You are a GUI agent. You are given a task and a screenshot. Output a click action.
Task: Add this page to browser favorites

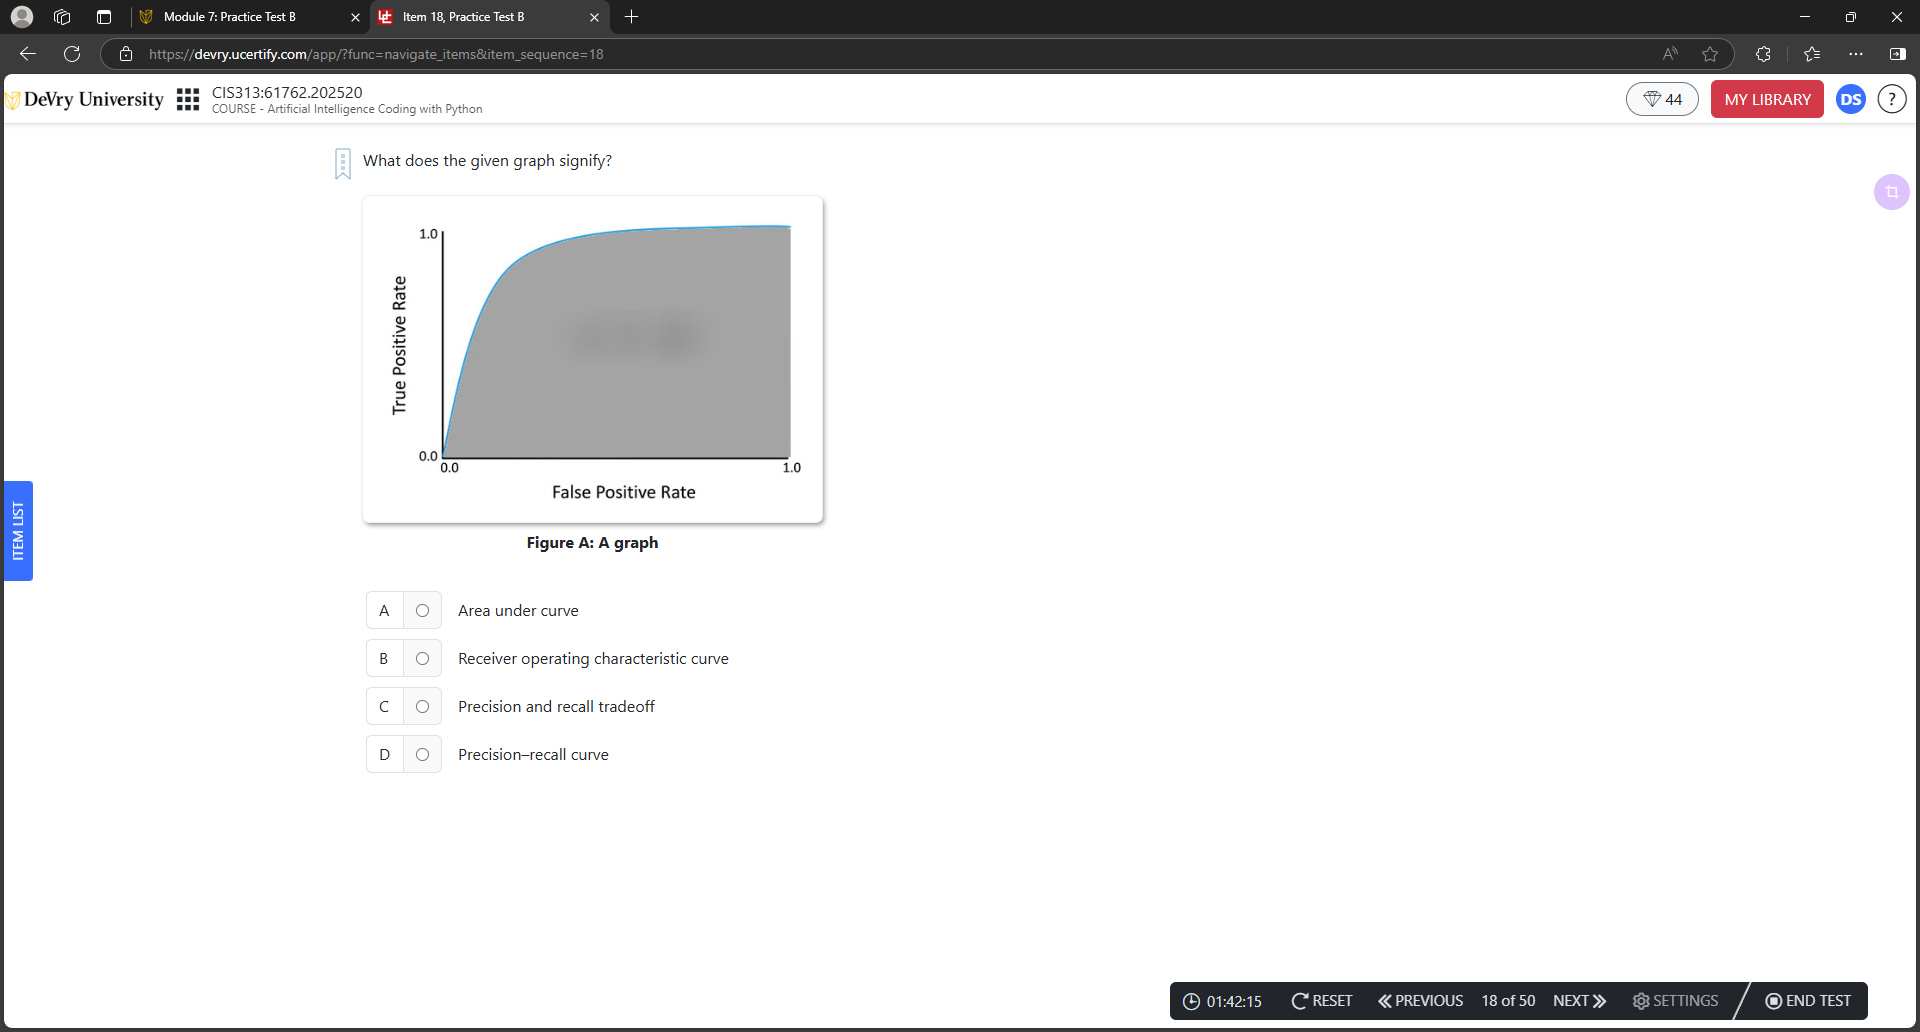[1710, 54]
